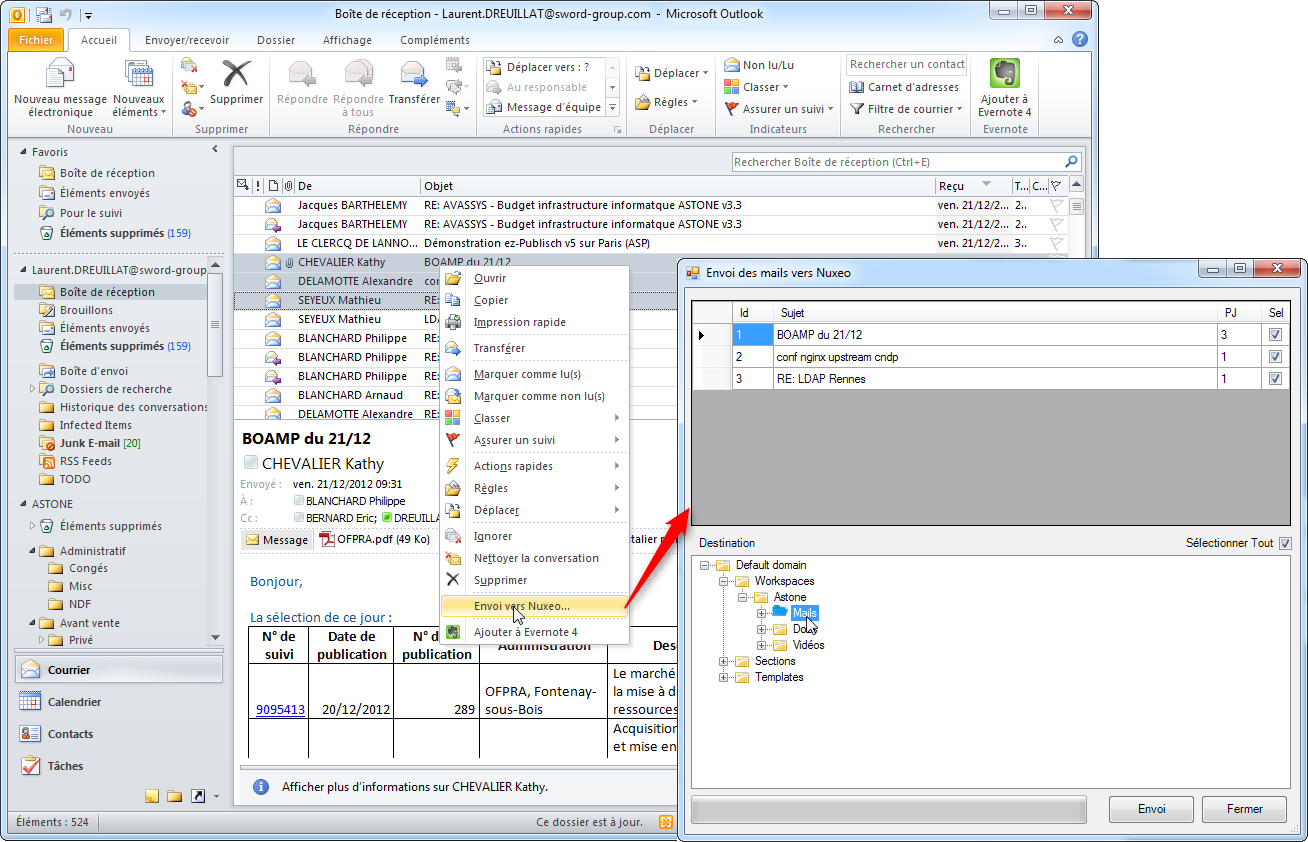The height and width of the screenshot is (842, 1308).
Task: Create a Nouveau message électronique
Action: 60,88
